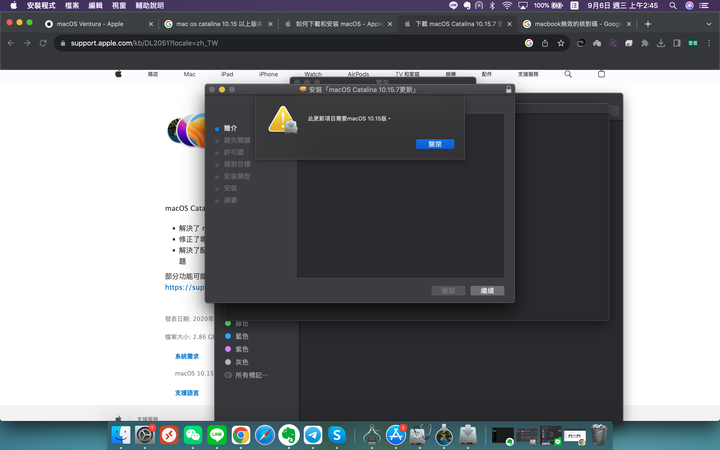
Task: Open 系統需求 link on Apple page
Action: click(187, 356)
